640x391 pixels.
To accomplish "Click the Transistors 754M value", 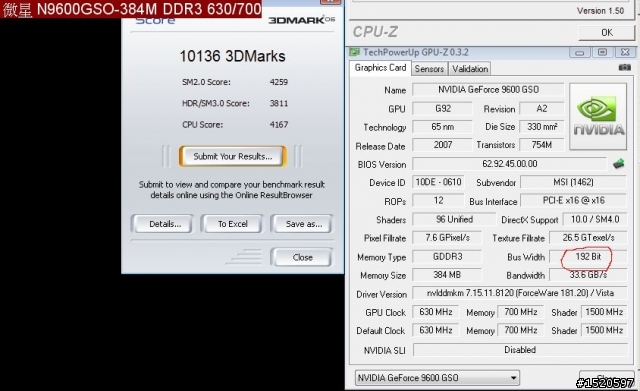I will [542, 144].
